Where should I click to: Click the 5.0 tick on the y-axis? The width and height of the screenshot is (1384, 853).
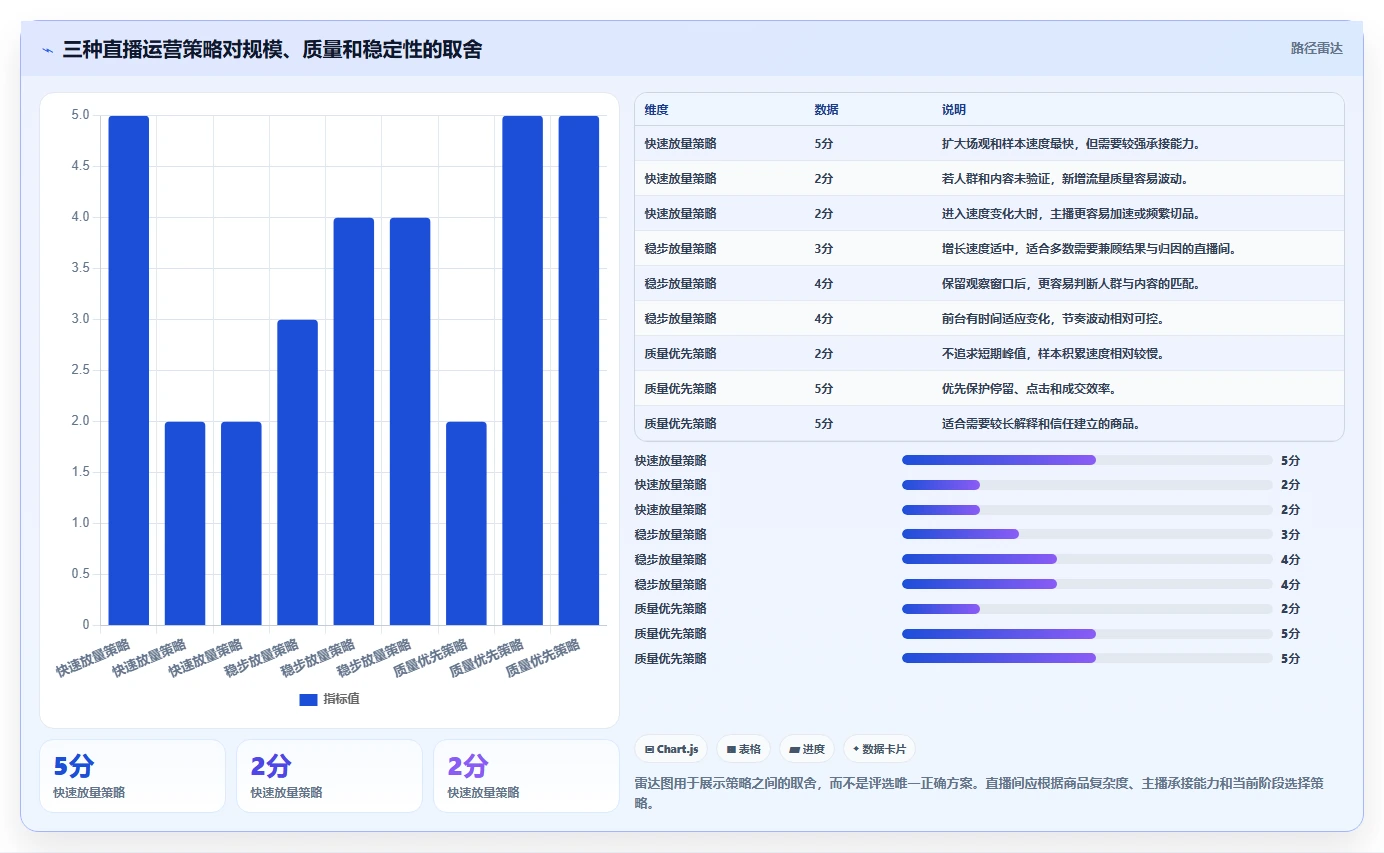coord(80,115)
